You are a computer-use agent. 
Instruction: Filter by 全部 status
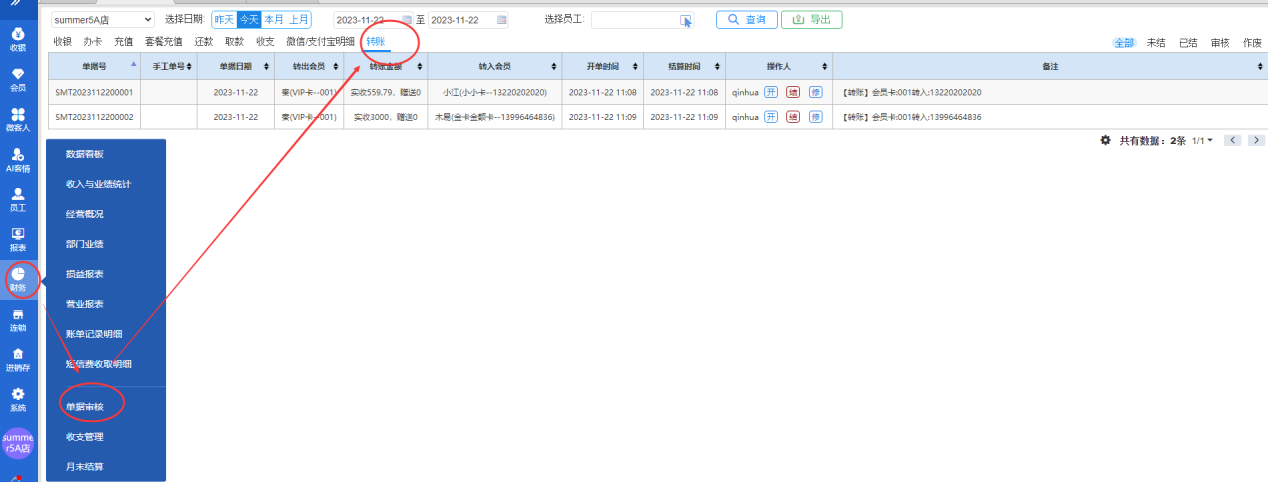click(1125, 43)
